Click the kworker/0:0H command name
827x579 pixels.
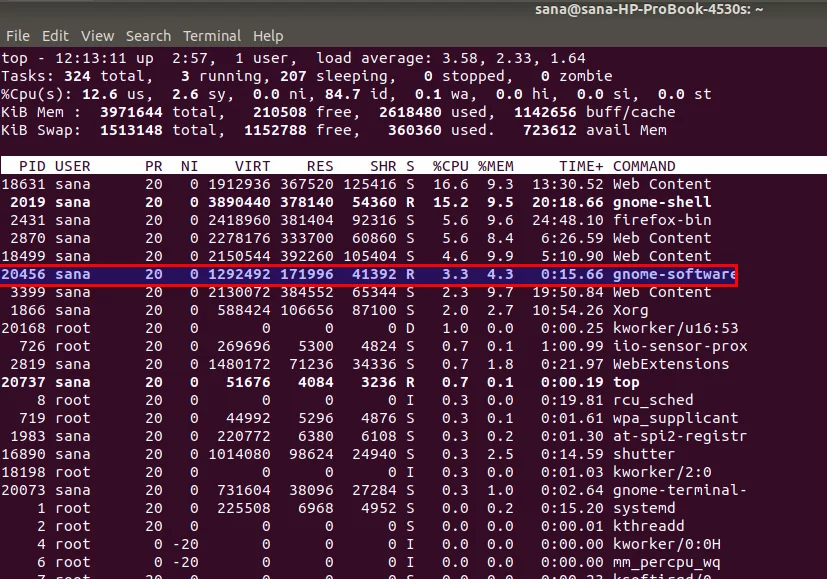point(667,544)
